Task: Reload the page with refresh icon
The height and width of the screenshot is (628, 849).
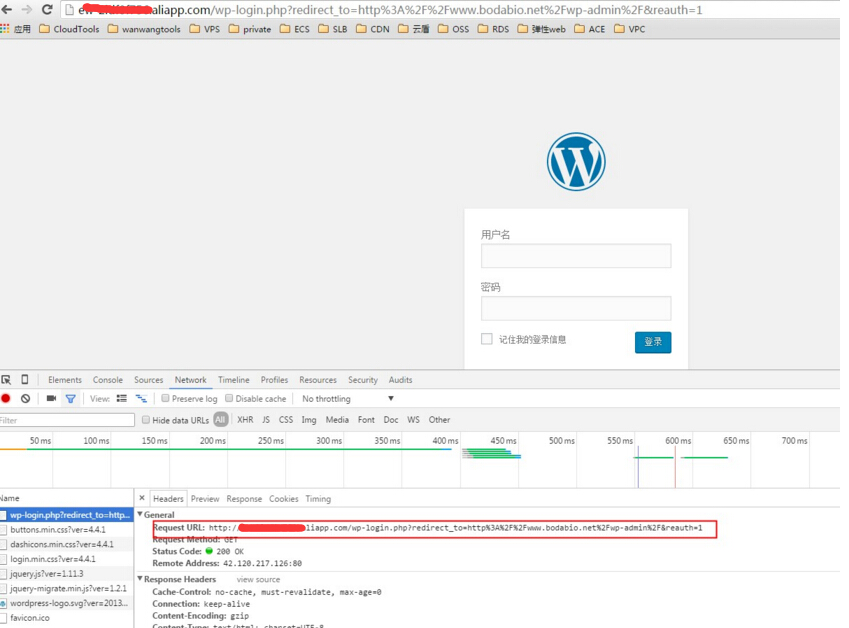Action: coord(47,10)
